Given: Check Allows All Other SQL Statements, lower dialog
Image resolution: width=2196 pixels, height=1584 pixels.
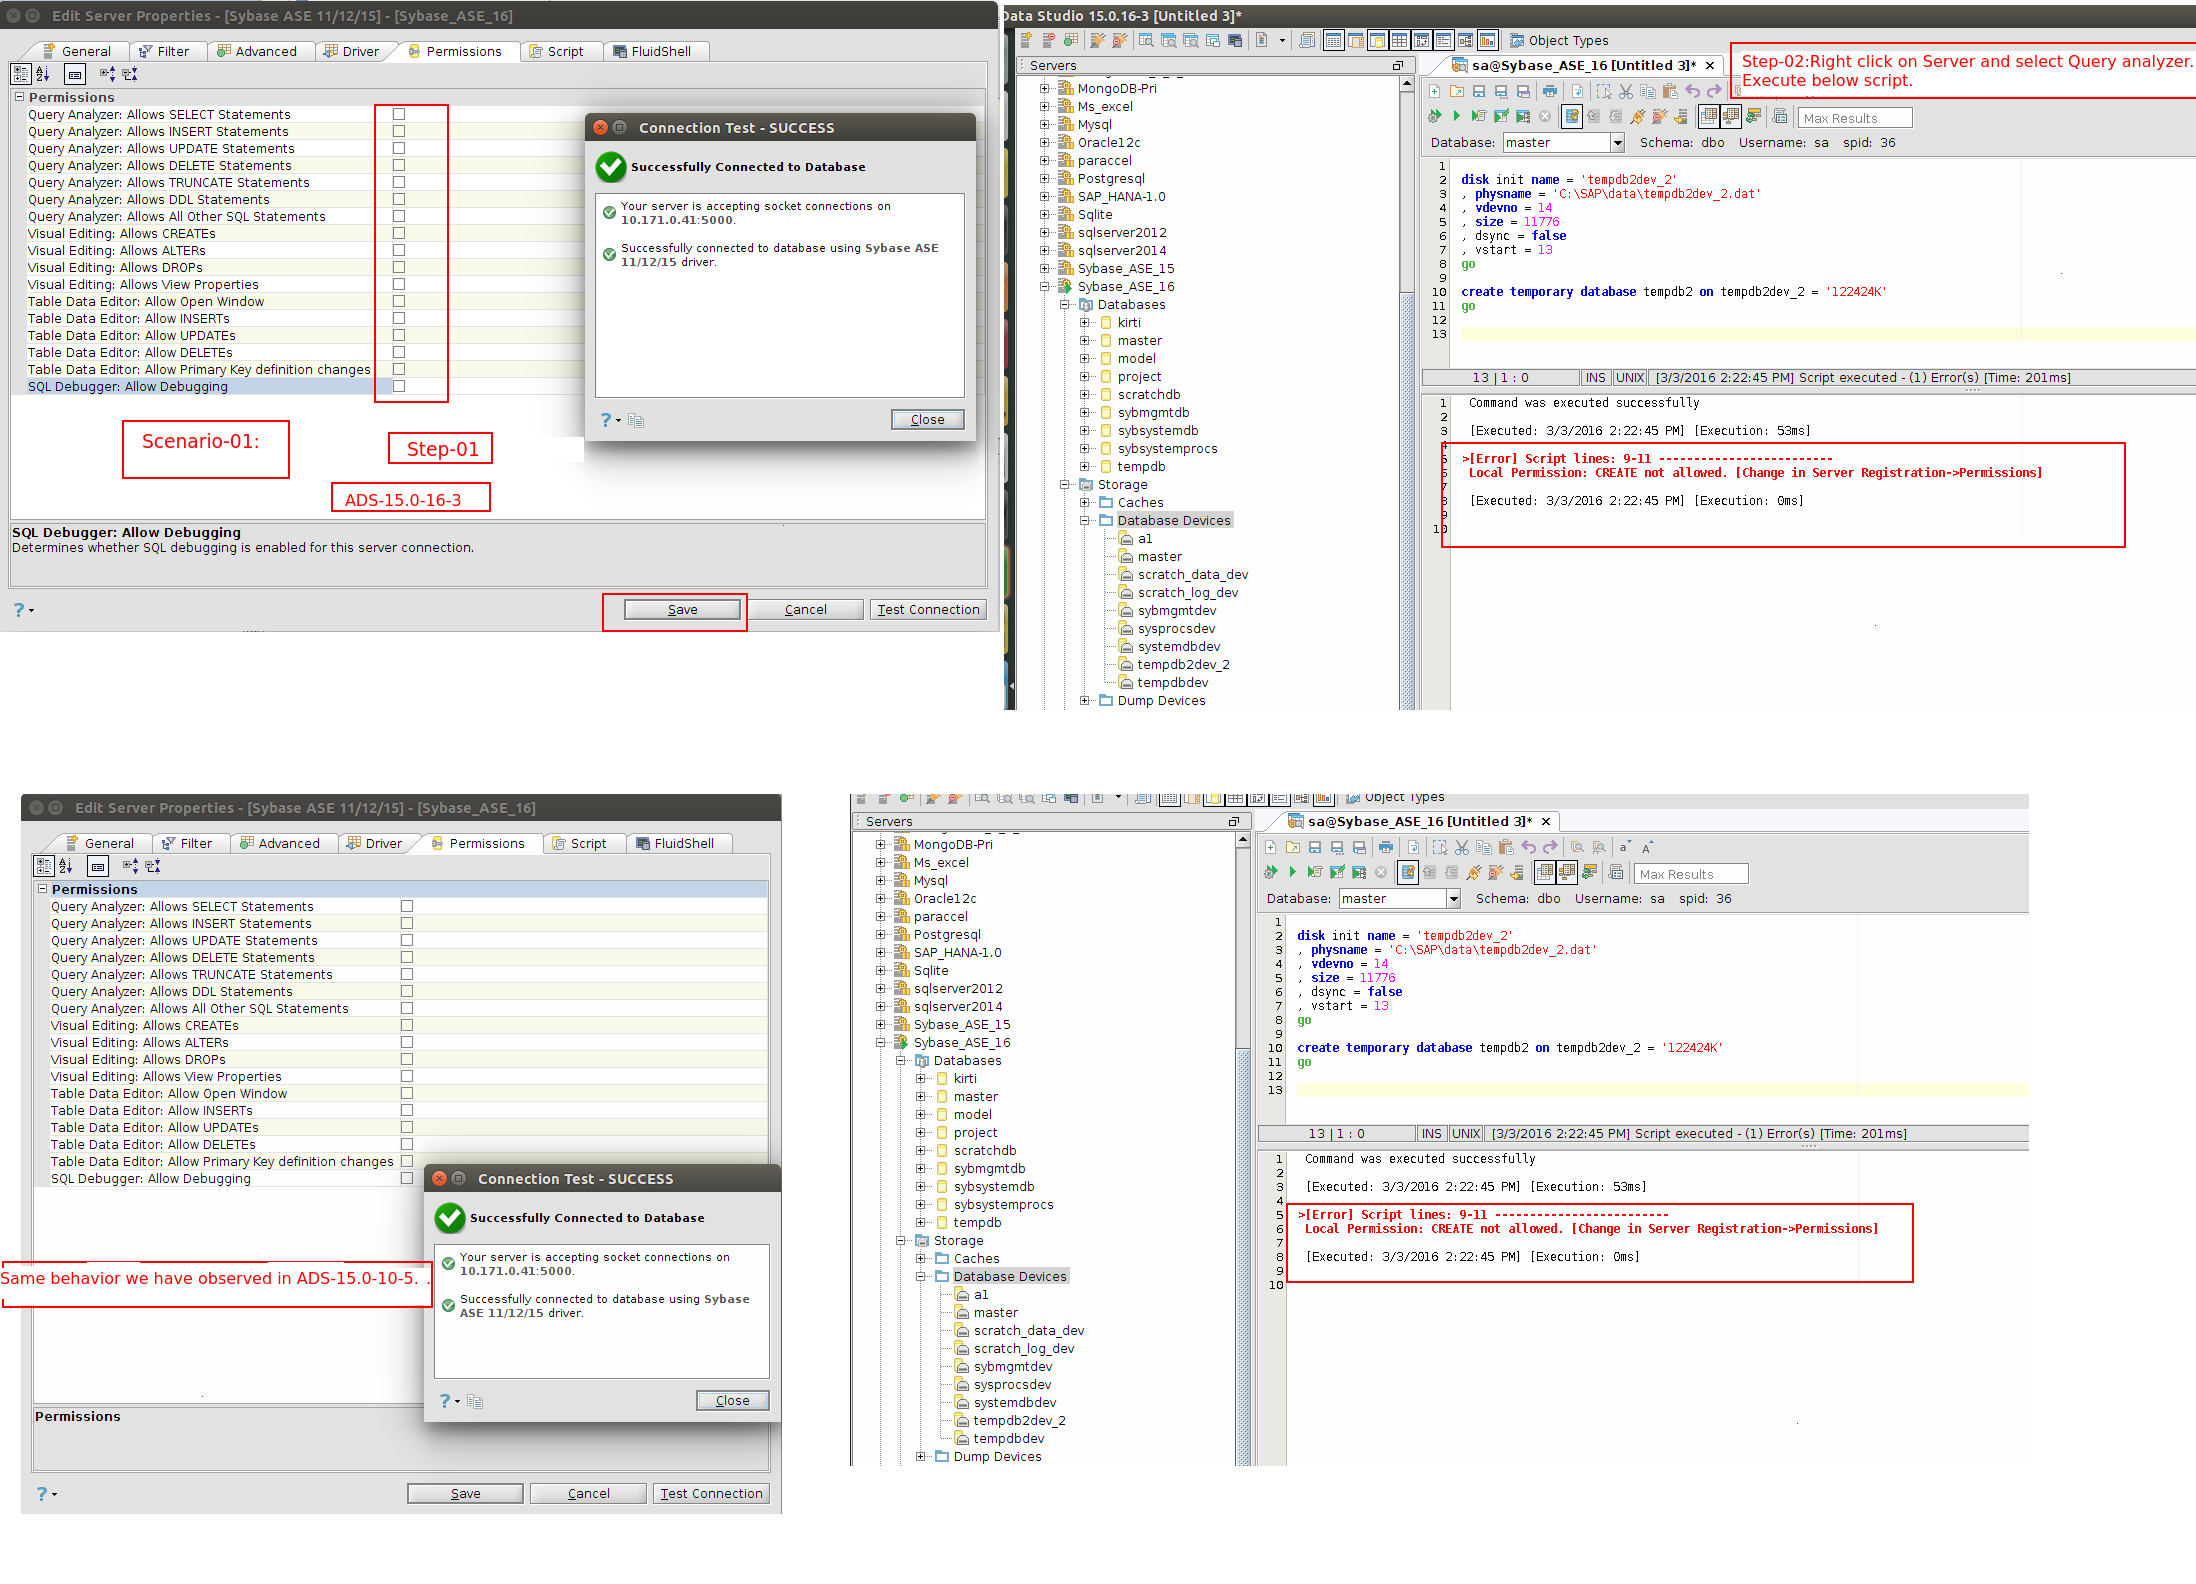Looking at the screenshot, I should (407, 1008).
